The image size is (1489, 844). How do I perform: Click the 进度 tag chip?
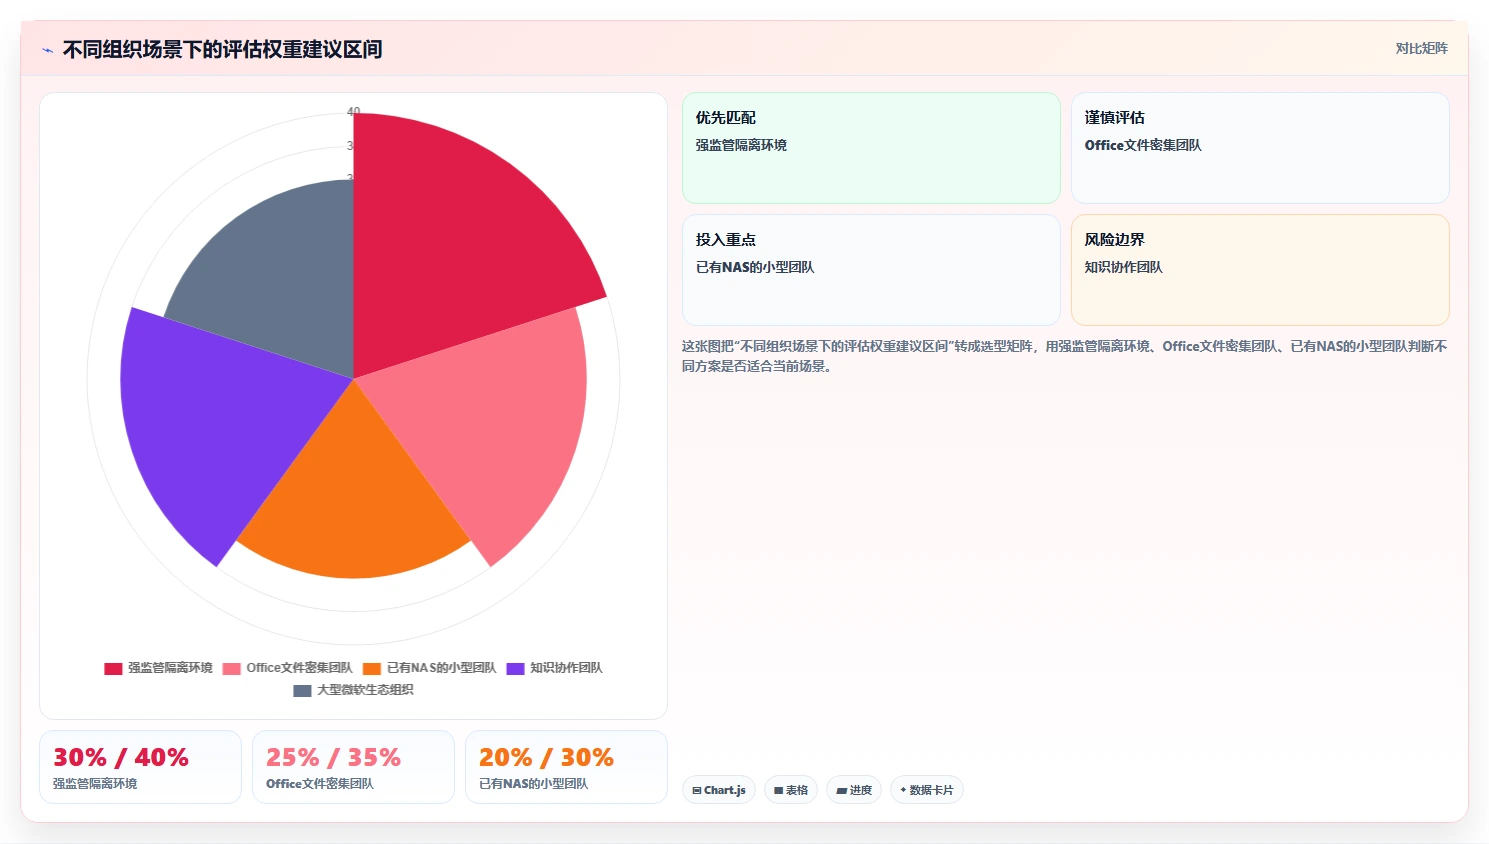tap(854, 790)
